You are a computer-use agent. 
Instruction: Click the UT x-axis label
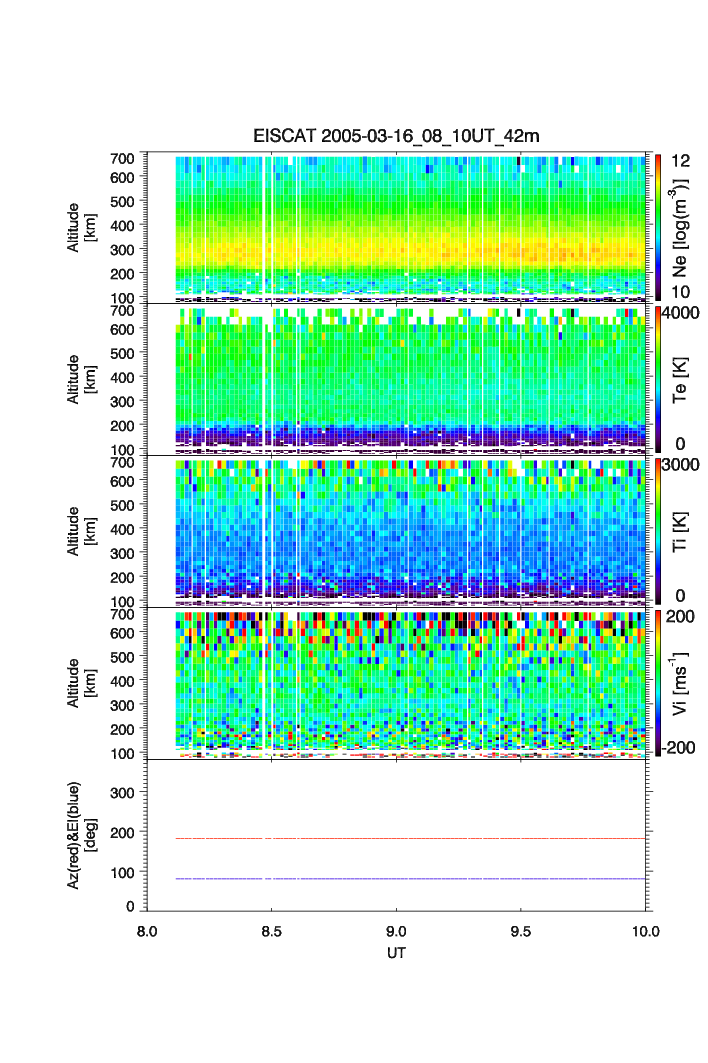point(396,953)
